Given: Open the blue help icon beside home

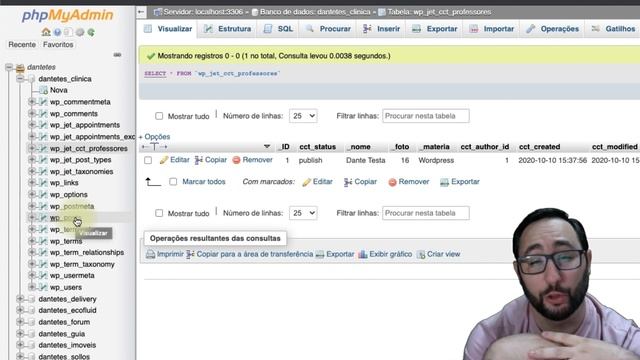Looking at the screenshot, I should [58, 32].
